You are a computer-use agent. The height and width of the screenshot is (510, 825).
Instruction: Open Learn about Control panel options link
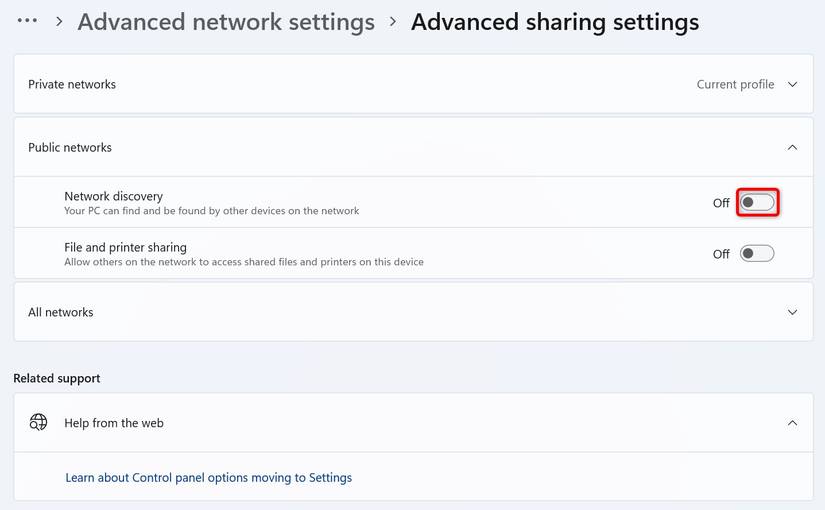pyautogui.click(x=208, y=478)
